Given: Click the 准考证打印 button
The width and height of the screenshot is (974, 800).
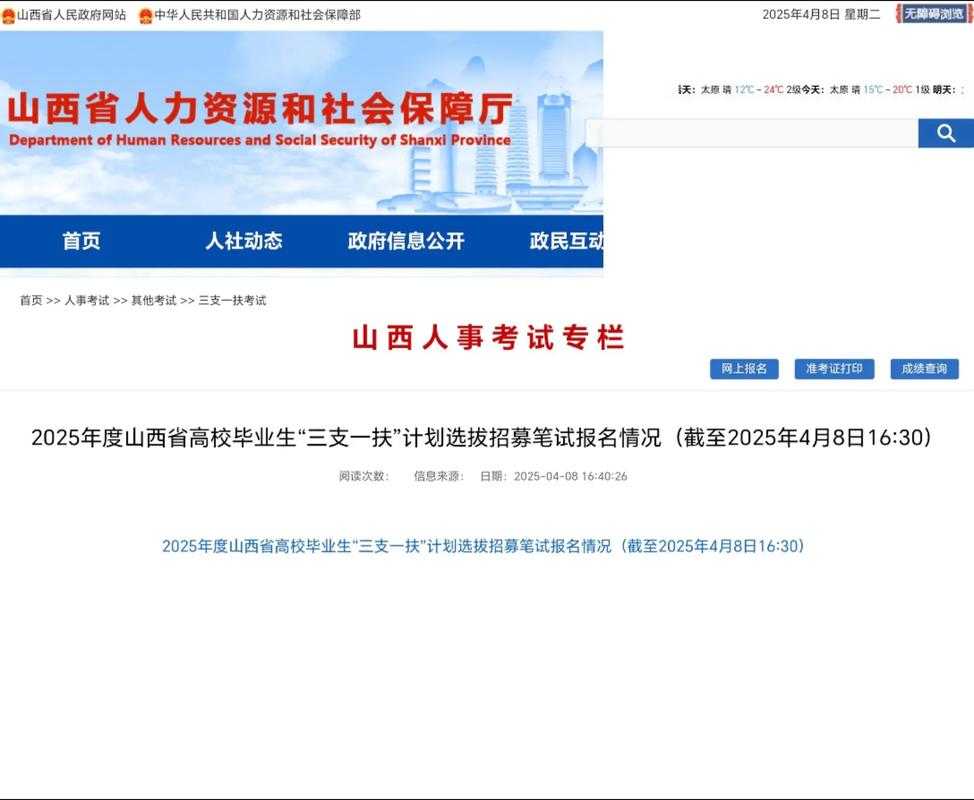Looking at the screenshot, I should coord(834,368).
